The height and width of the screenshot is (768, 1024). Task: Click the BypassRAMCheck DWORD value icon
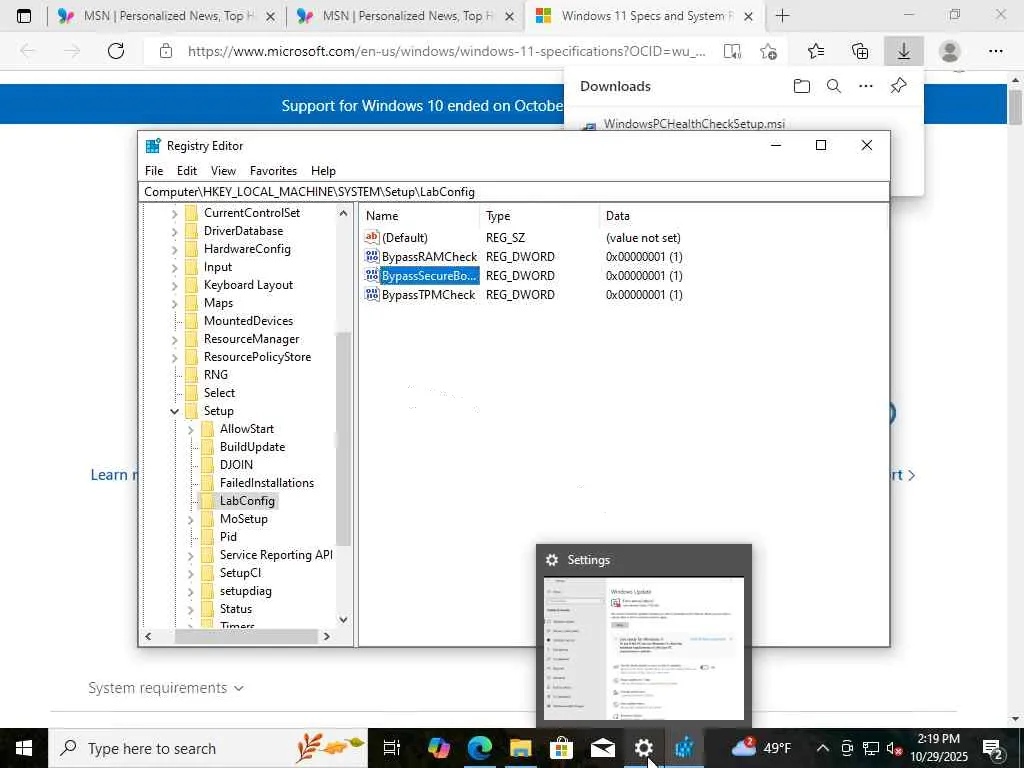pyautogui.click(x=372, y=257)
